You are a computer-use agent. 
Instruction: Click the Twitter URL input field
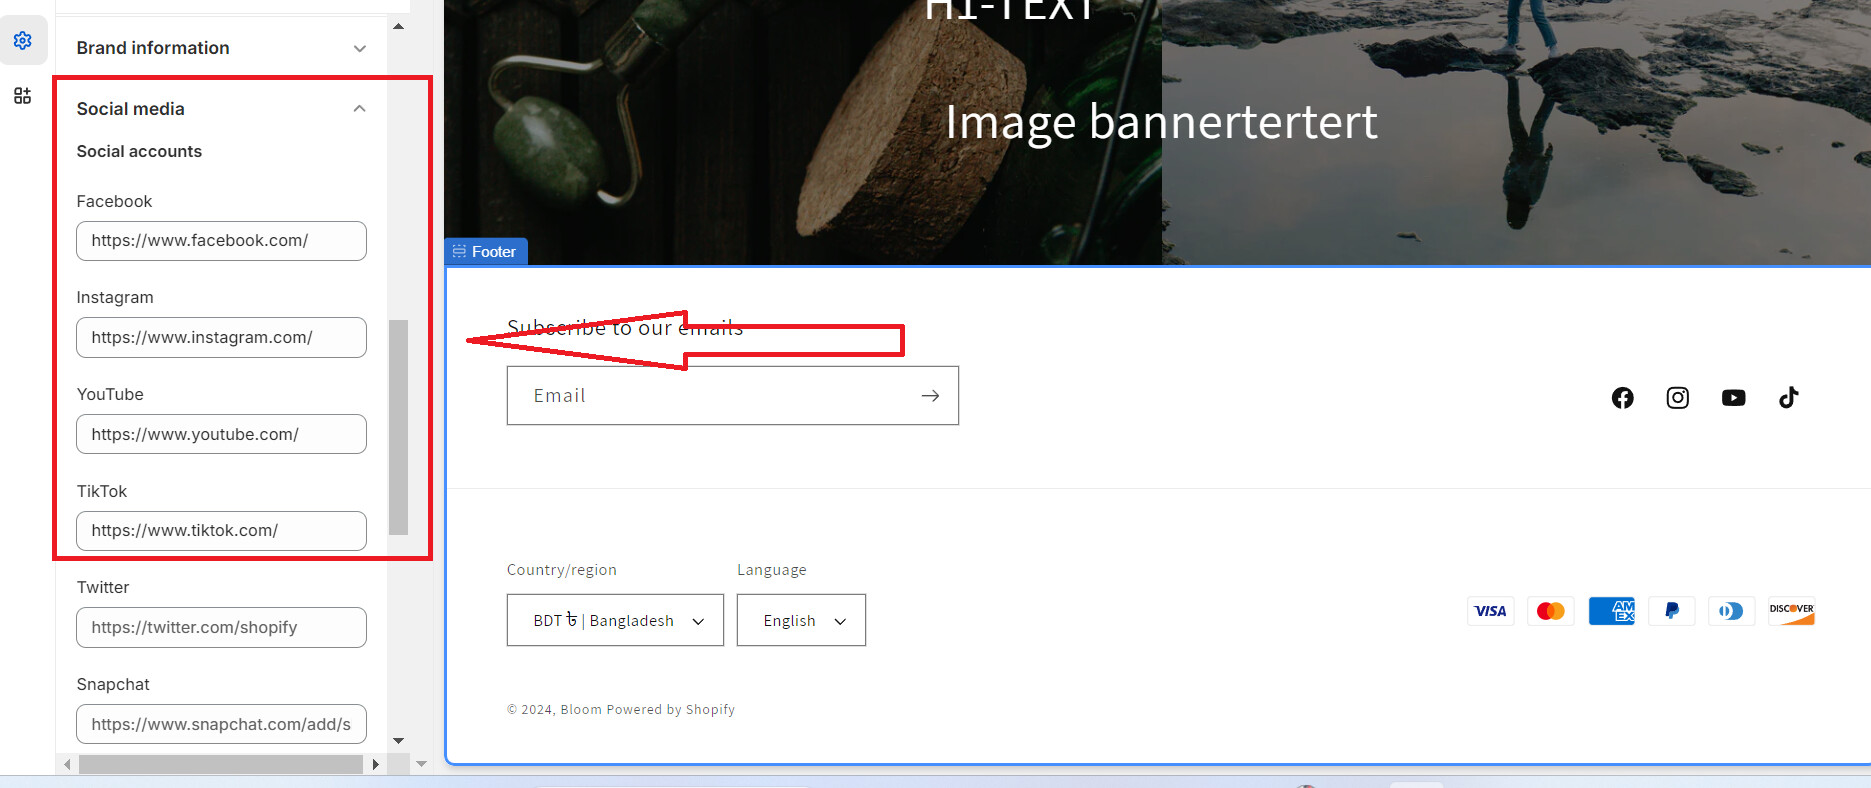pyautogui.click(x=221, y=628)
